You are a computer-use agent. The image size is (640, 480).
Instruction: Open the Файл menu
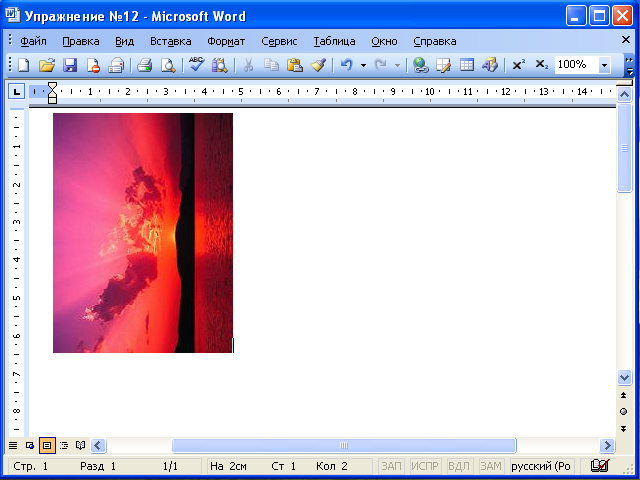pyautogui.click(x=33, y=41)
